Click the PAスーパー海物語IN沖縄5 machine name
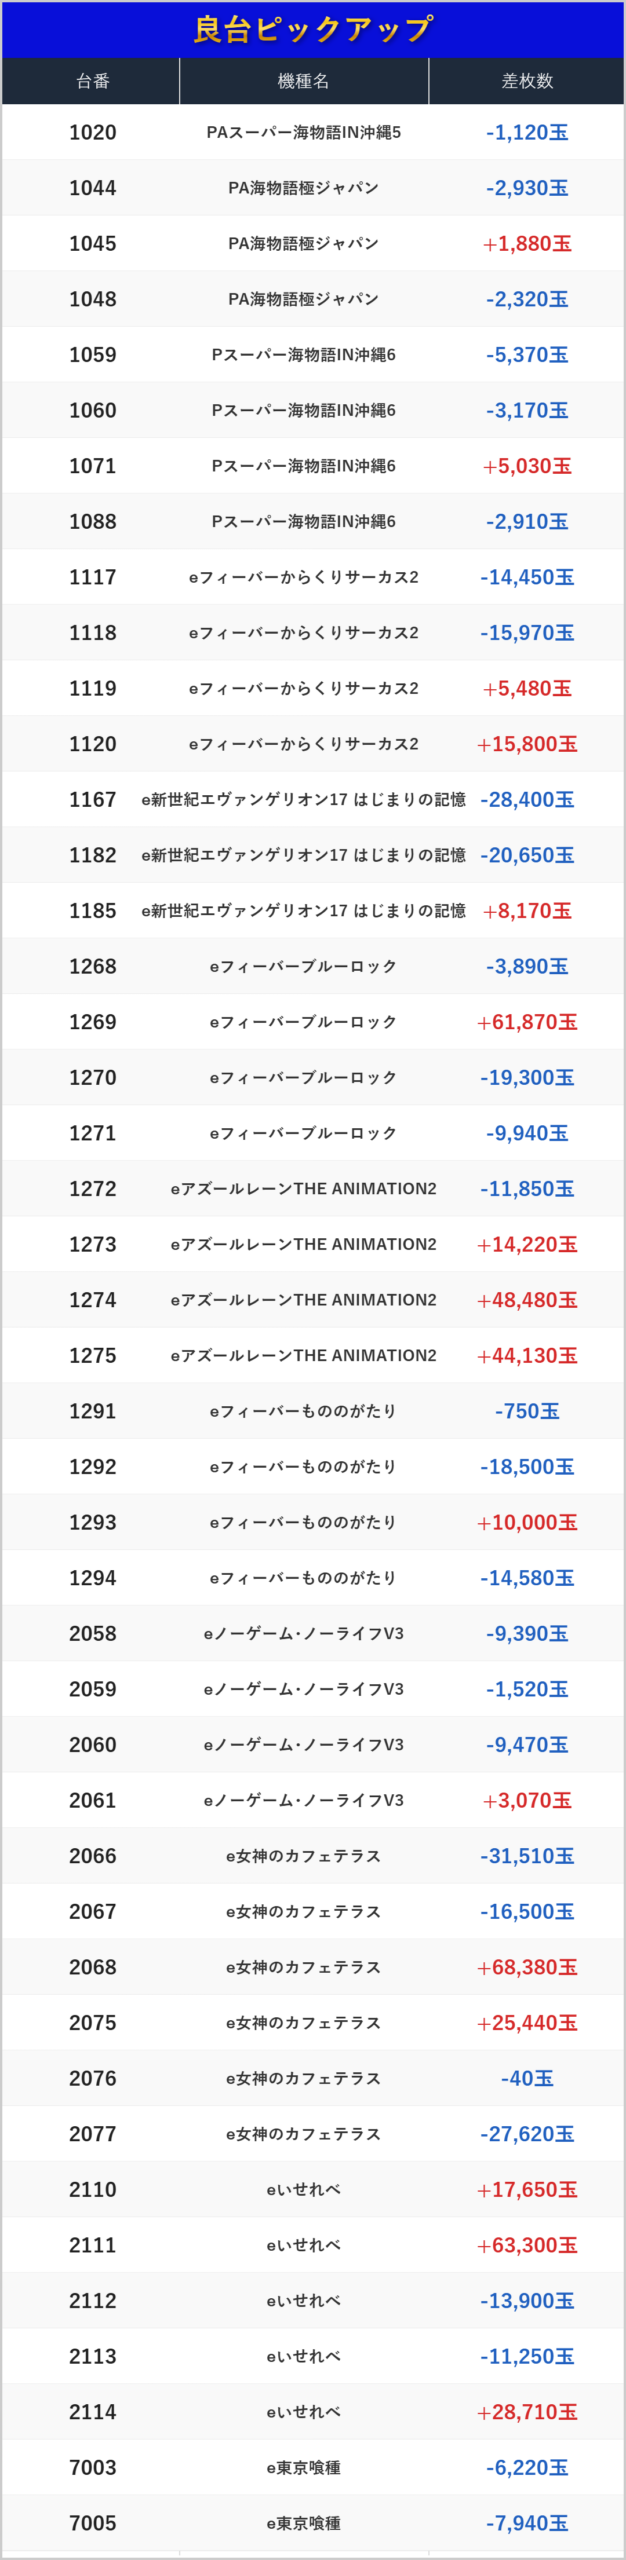This screenshot has width=626, height=2560. [303, 132]
